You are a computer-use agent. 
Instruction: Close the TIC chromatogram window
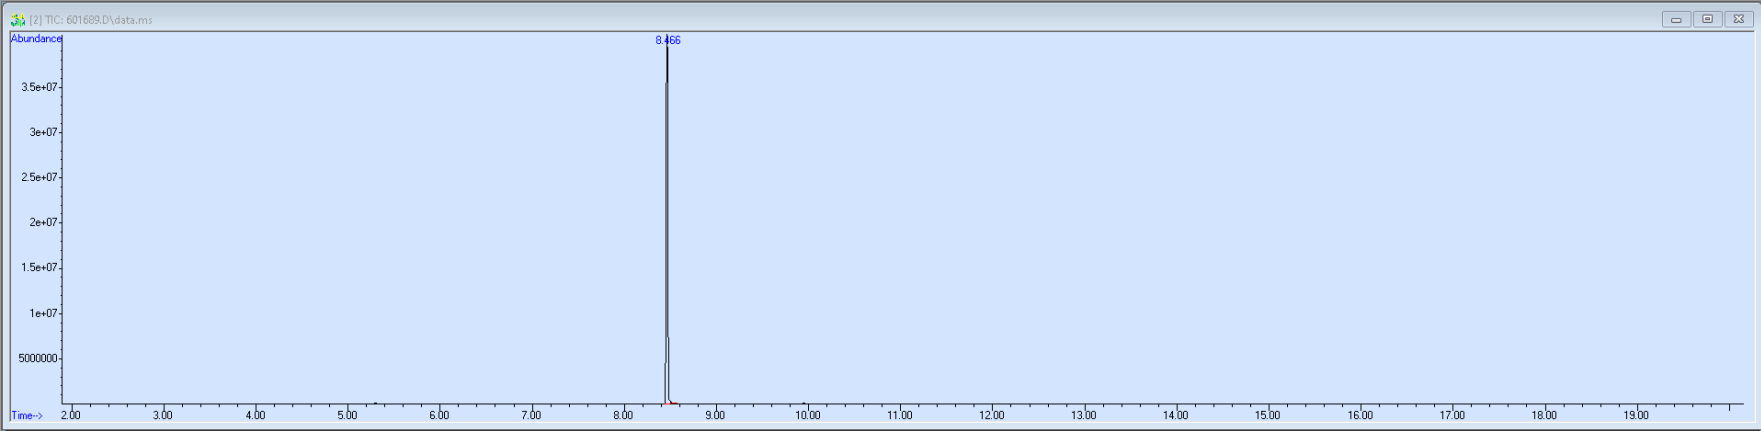click(1738, 19)
